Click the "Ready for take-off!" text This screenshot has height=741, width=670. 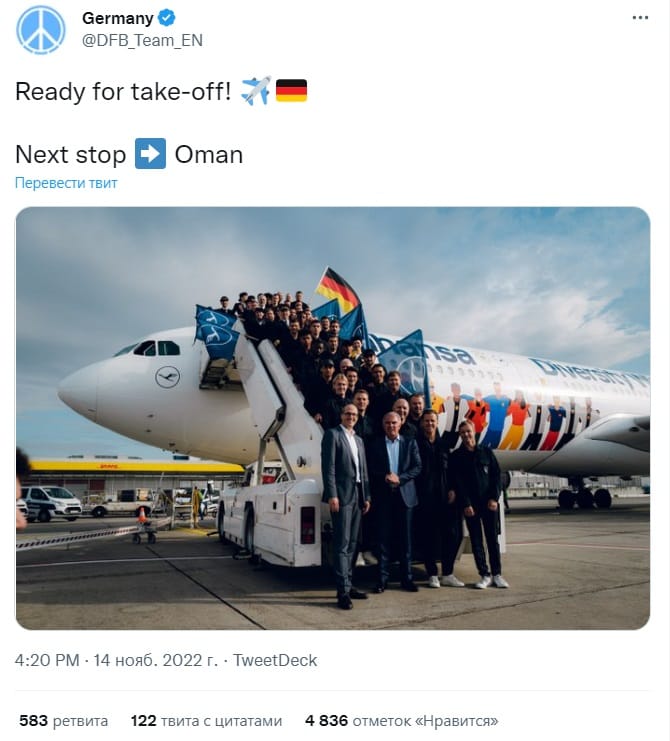pyautogui.click(x=123, y=91)
